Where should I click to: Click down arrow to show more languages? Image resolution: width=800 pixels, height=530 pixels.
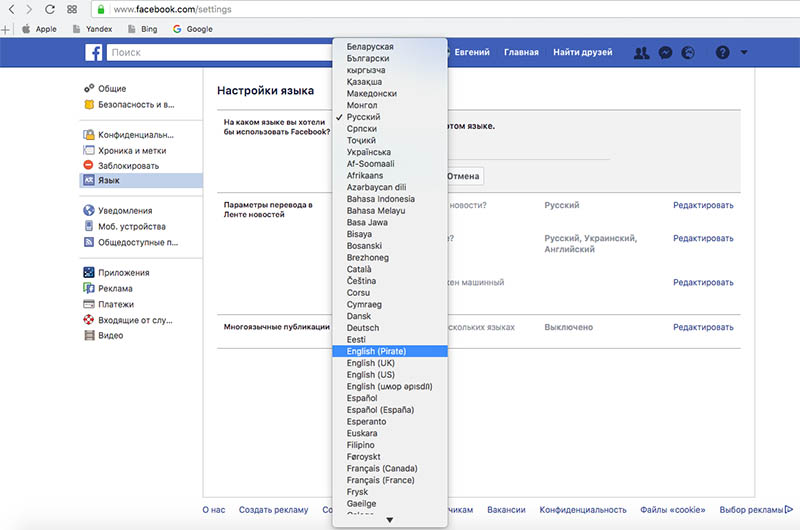point(390,520)
